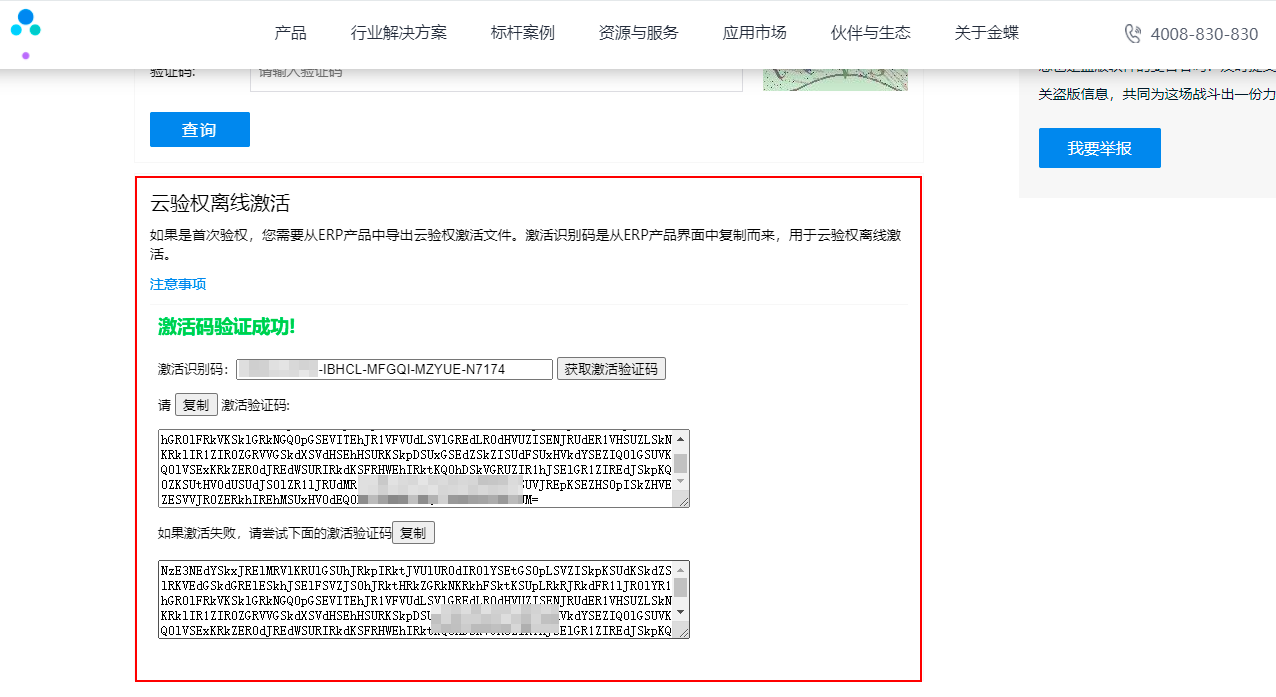1276x697 pixels.
Task: Open the 行业解决方案 menu
Action: coord(399,33)
